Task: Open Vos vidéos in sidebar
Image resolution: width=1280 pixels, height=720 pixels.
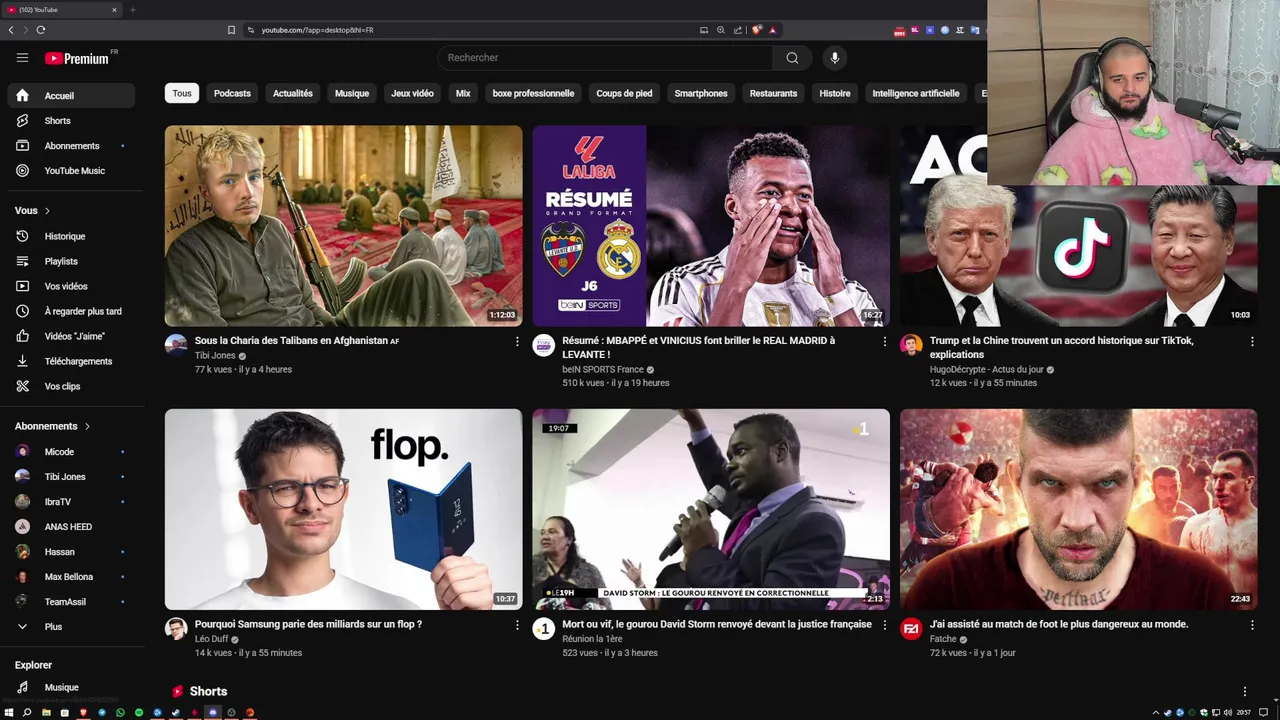Action: tap(72, 286)
